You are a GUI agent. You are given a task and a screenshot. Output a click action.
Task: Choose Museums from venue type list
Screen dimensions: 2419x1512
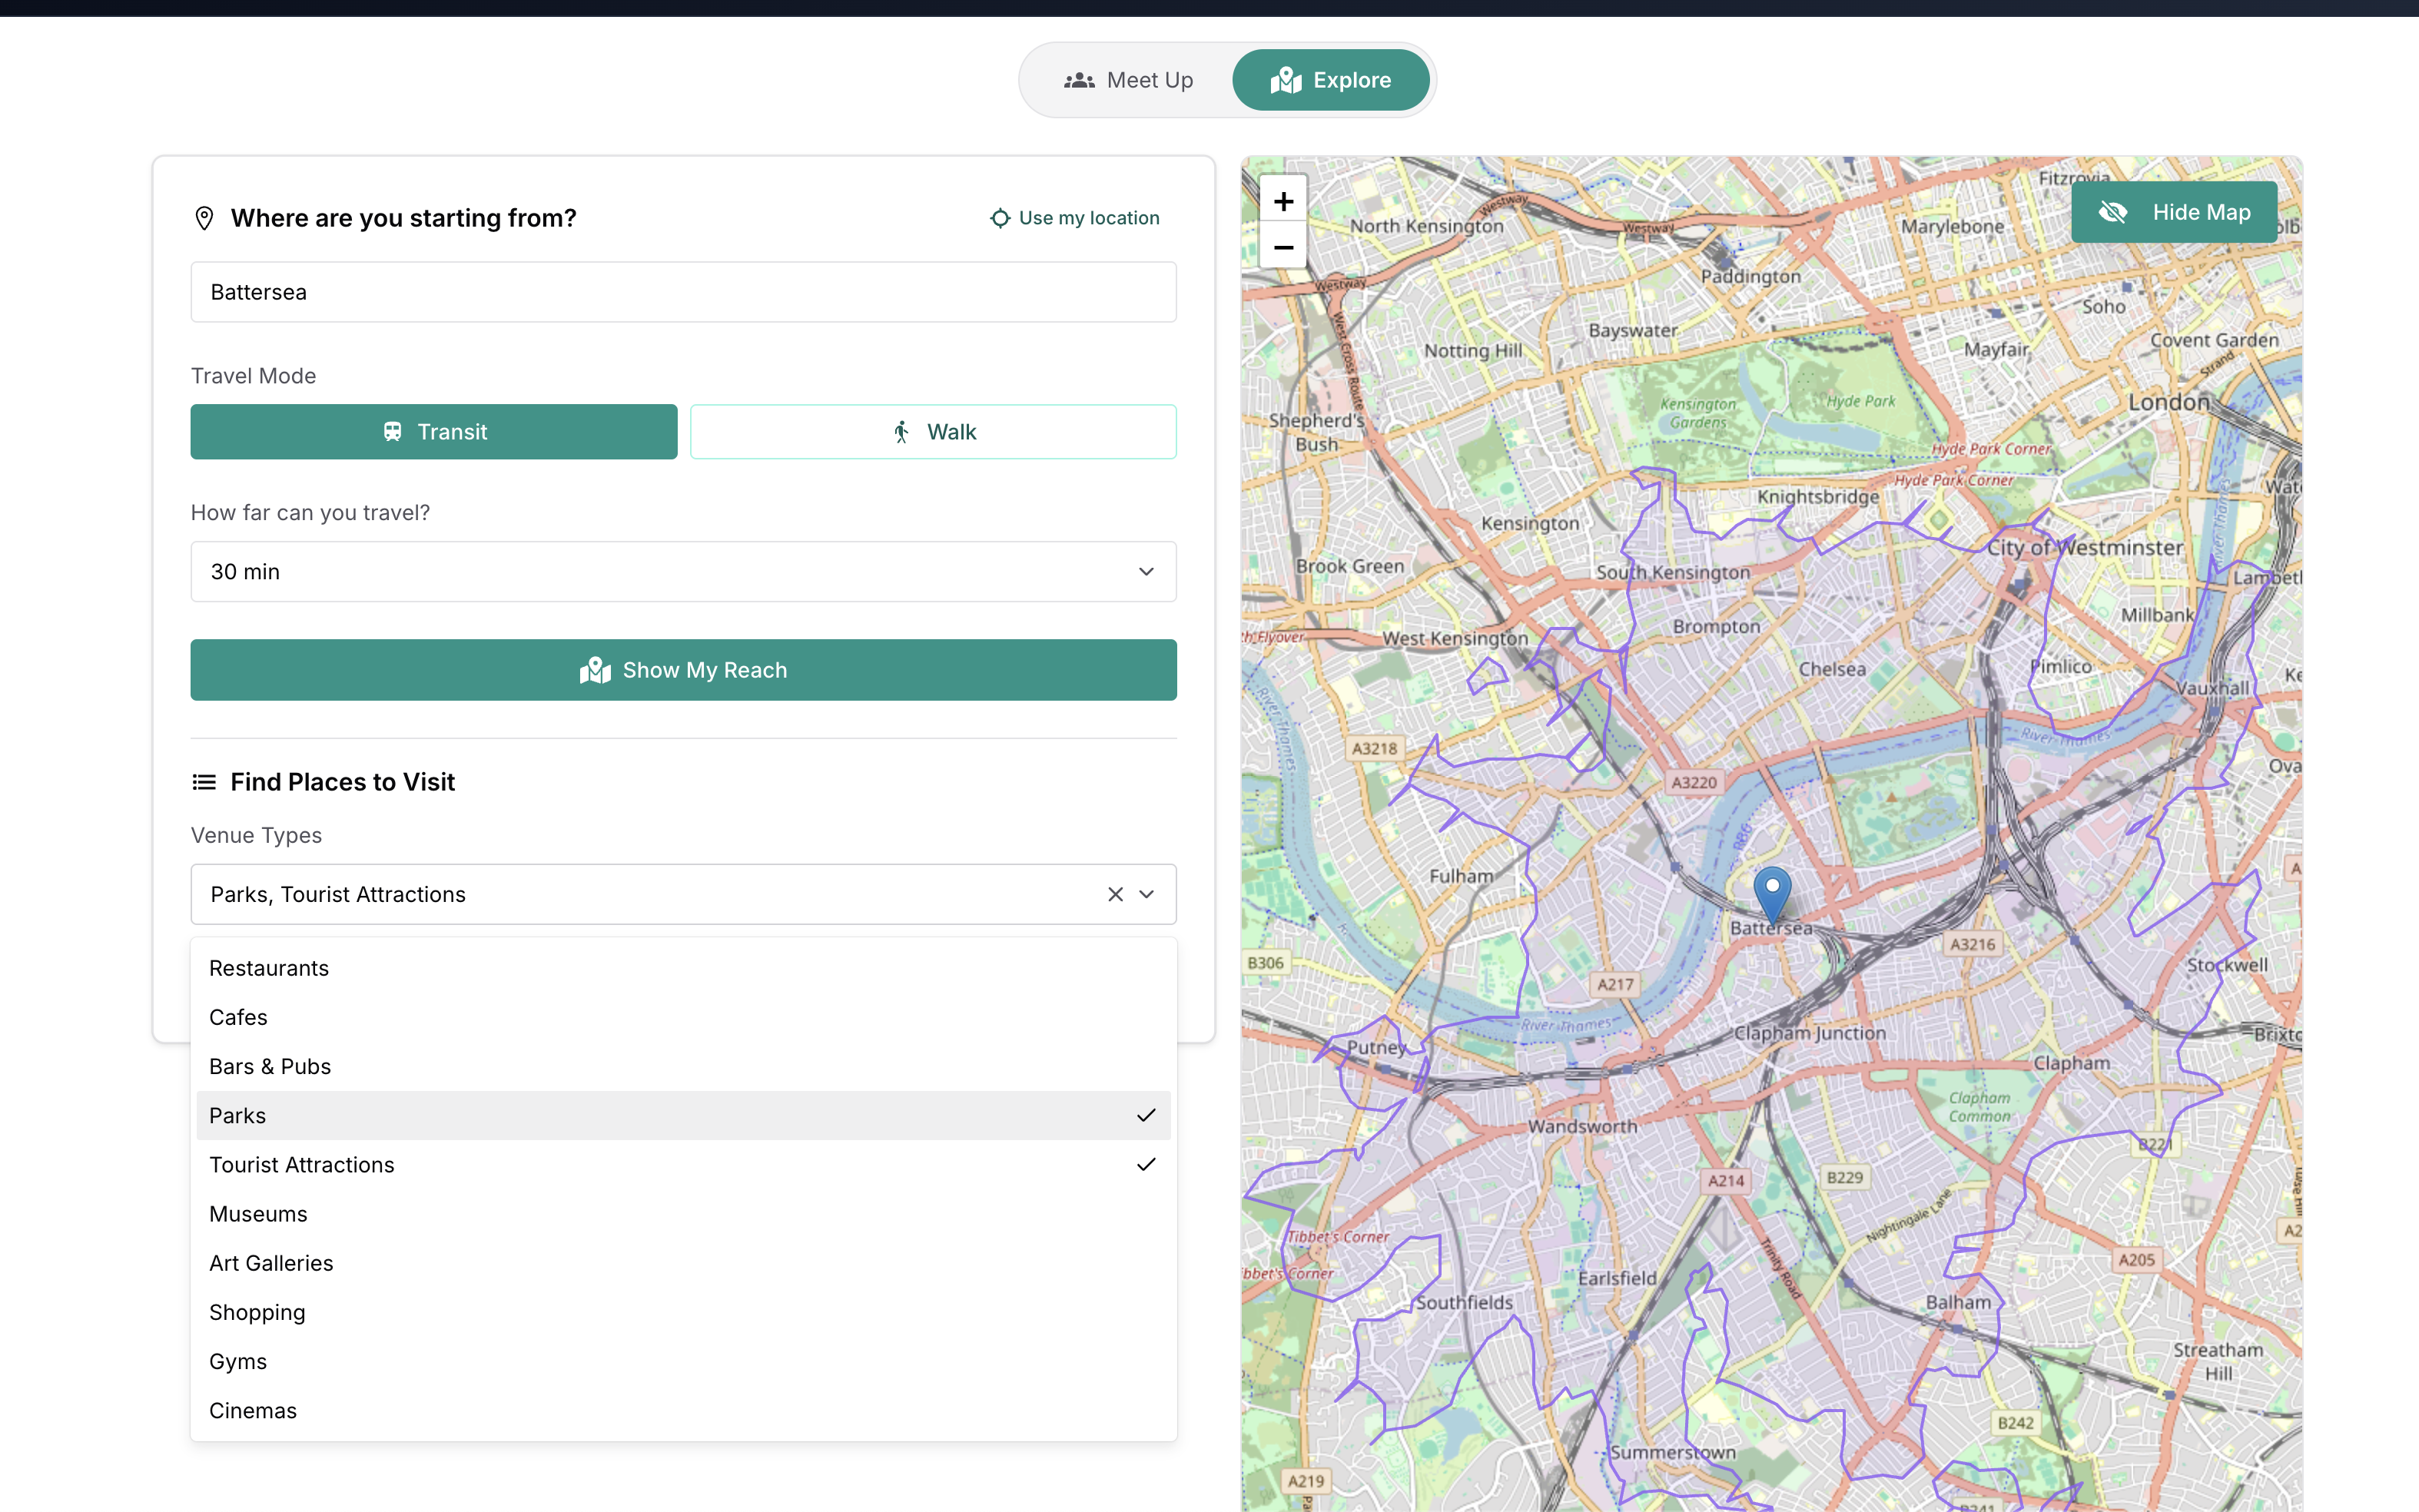[258, 1214]
